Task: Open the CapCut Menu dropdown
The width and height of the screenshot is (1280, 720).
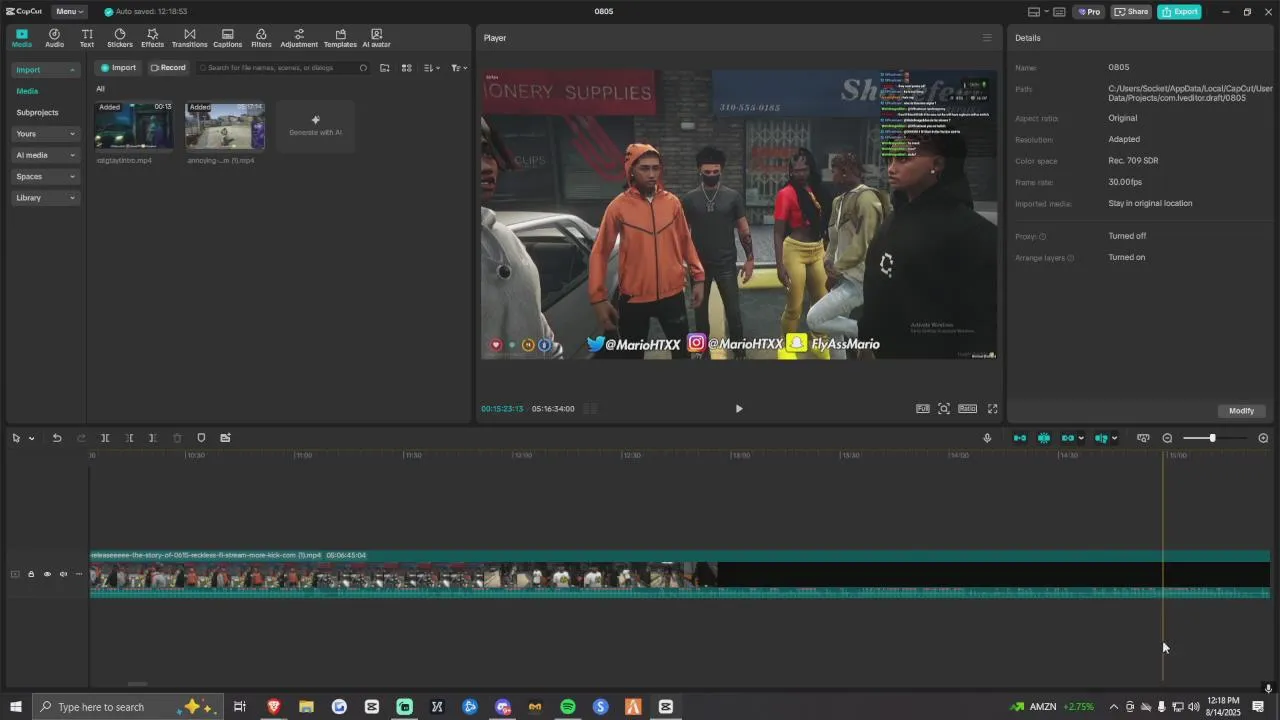Action: coord(69,12)
